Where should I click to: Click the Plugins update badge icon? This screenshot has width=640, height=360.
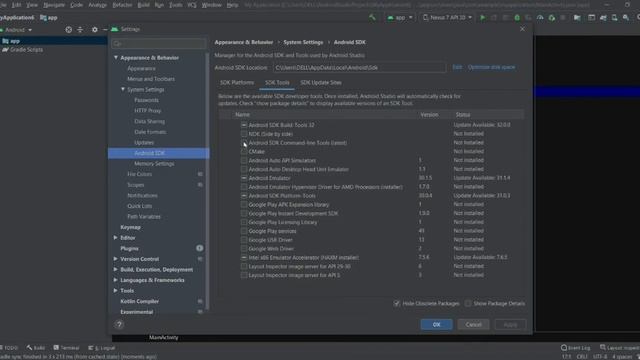(x=199, y=248)
